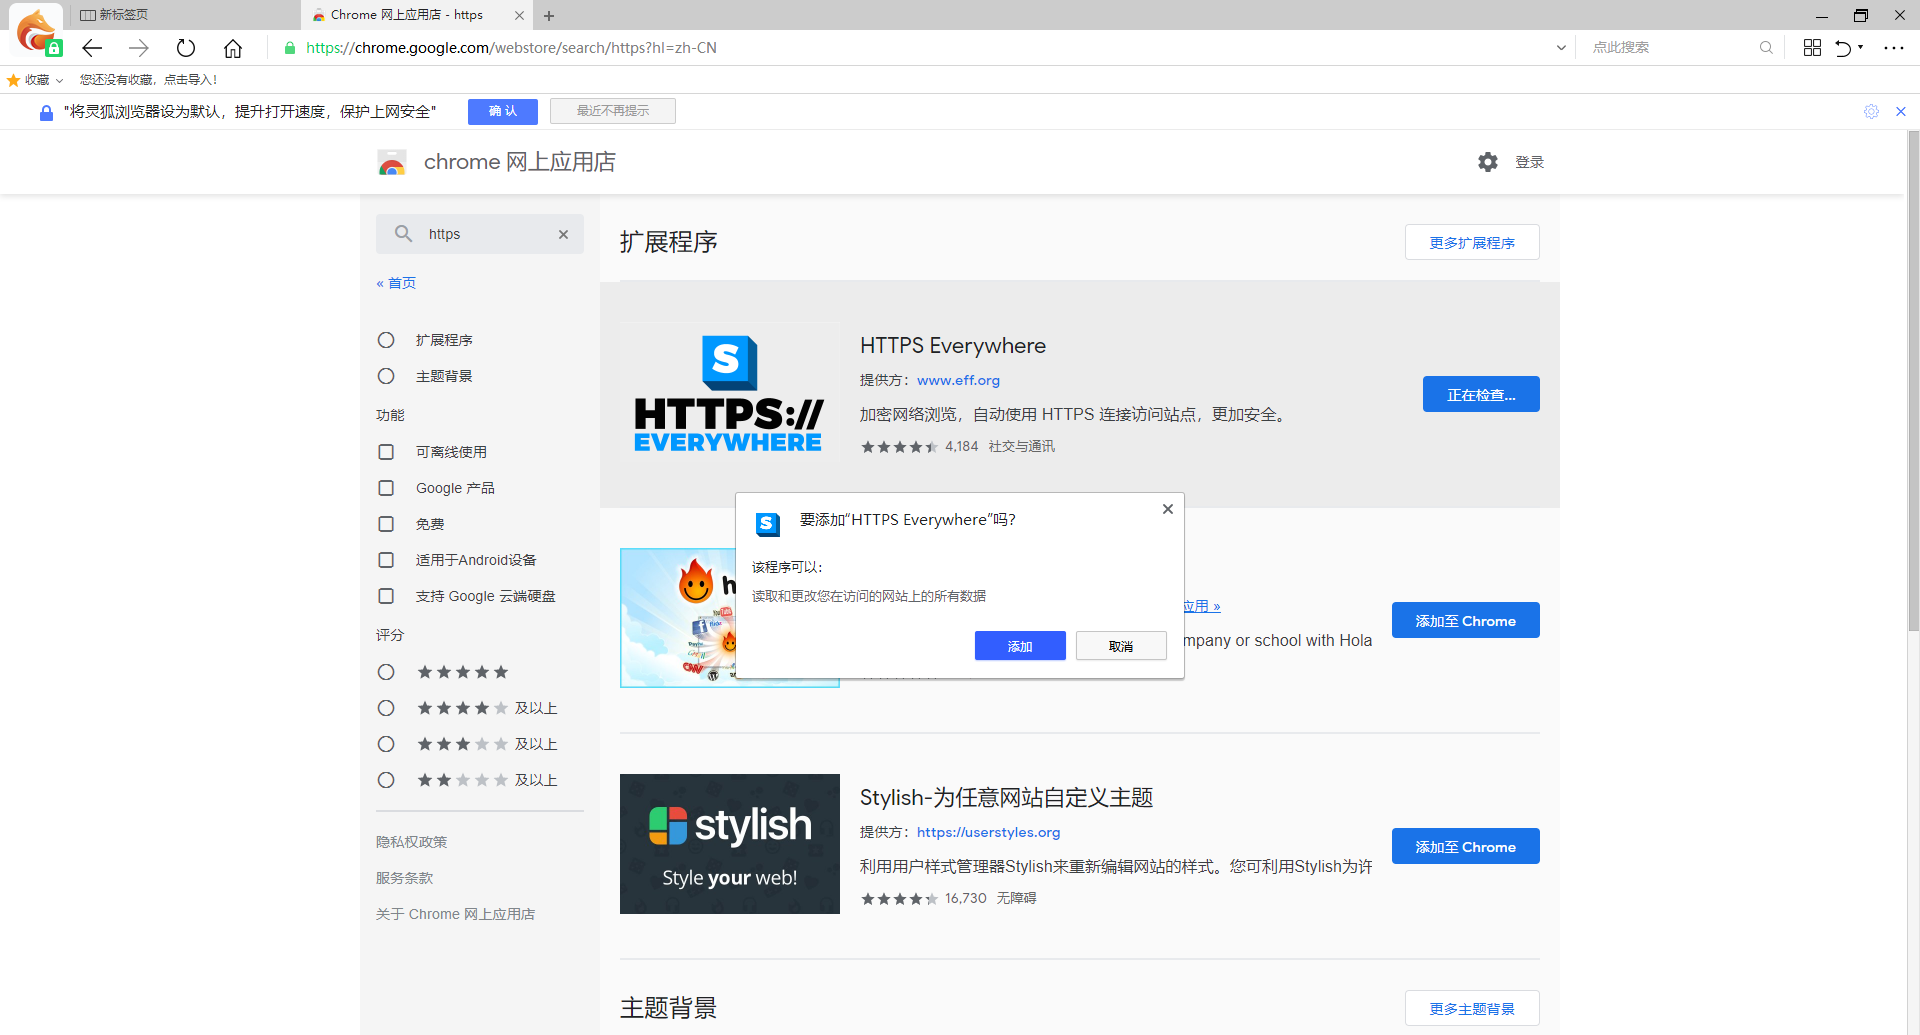Image resolution: width=1920 pixels, height=1035 pixels.
Task: Open 关于 Chrome 网上应用店 link
Action: [455, 914]
